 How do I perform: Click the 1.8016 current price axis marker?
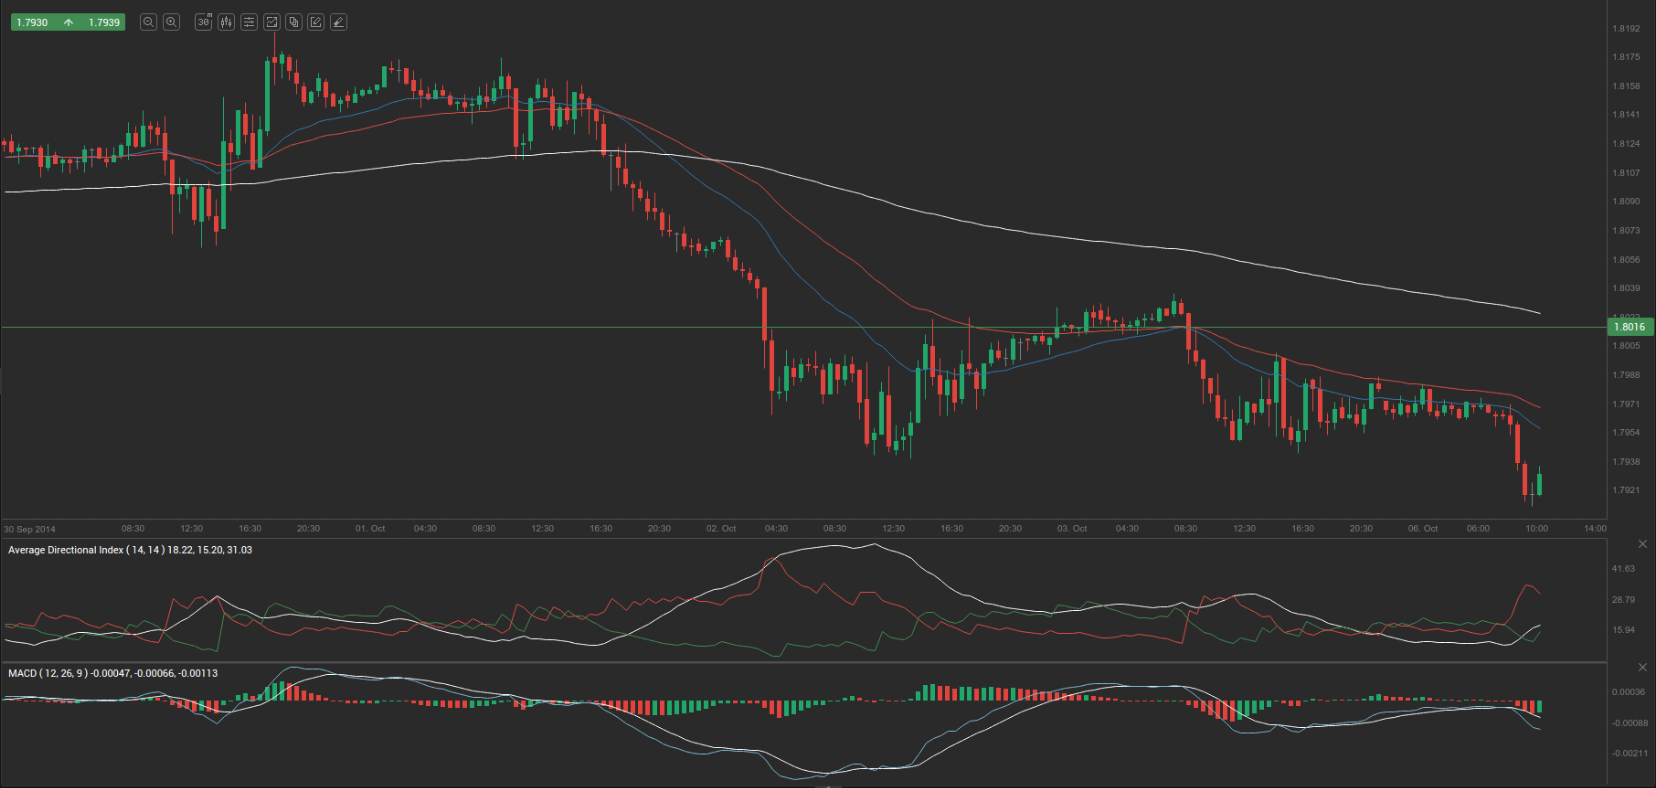click(x=1629, y=327)
